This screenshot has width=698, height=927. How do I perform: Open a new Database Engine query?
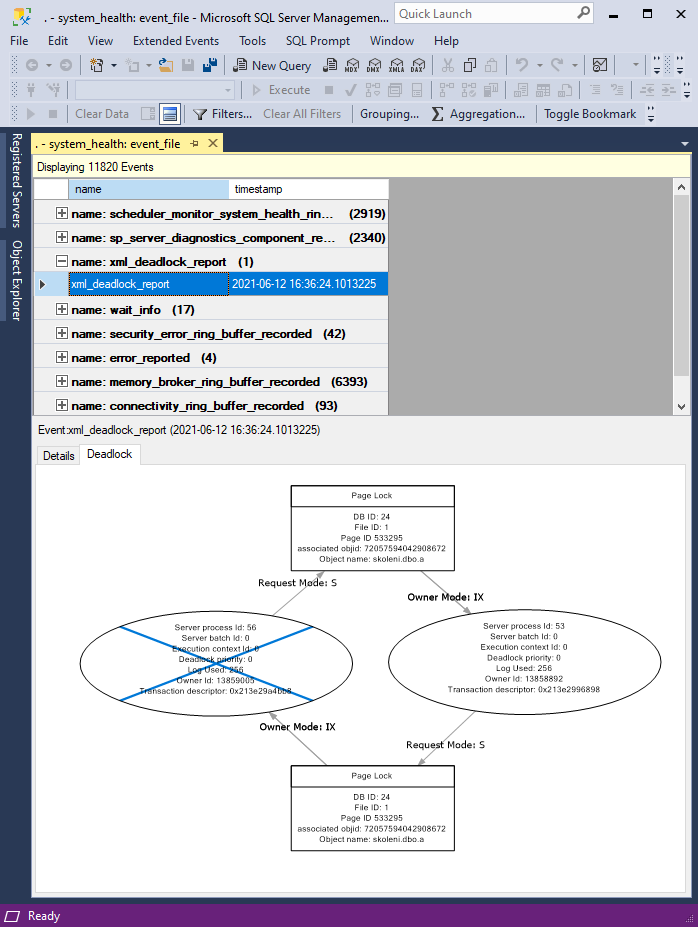click(330, 66)
